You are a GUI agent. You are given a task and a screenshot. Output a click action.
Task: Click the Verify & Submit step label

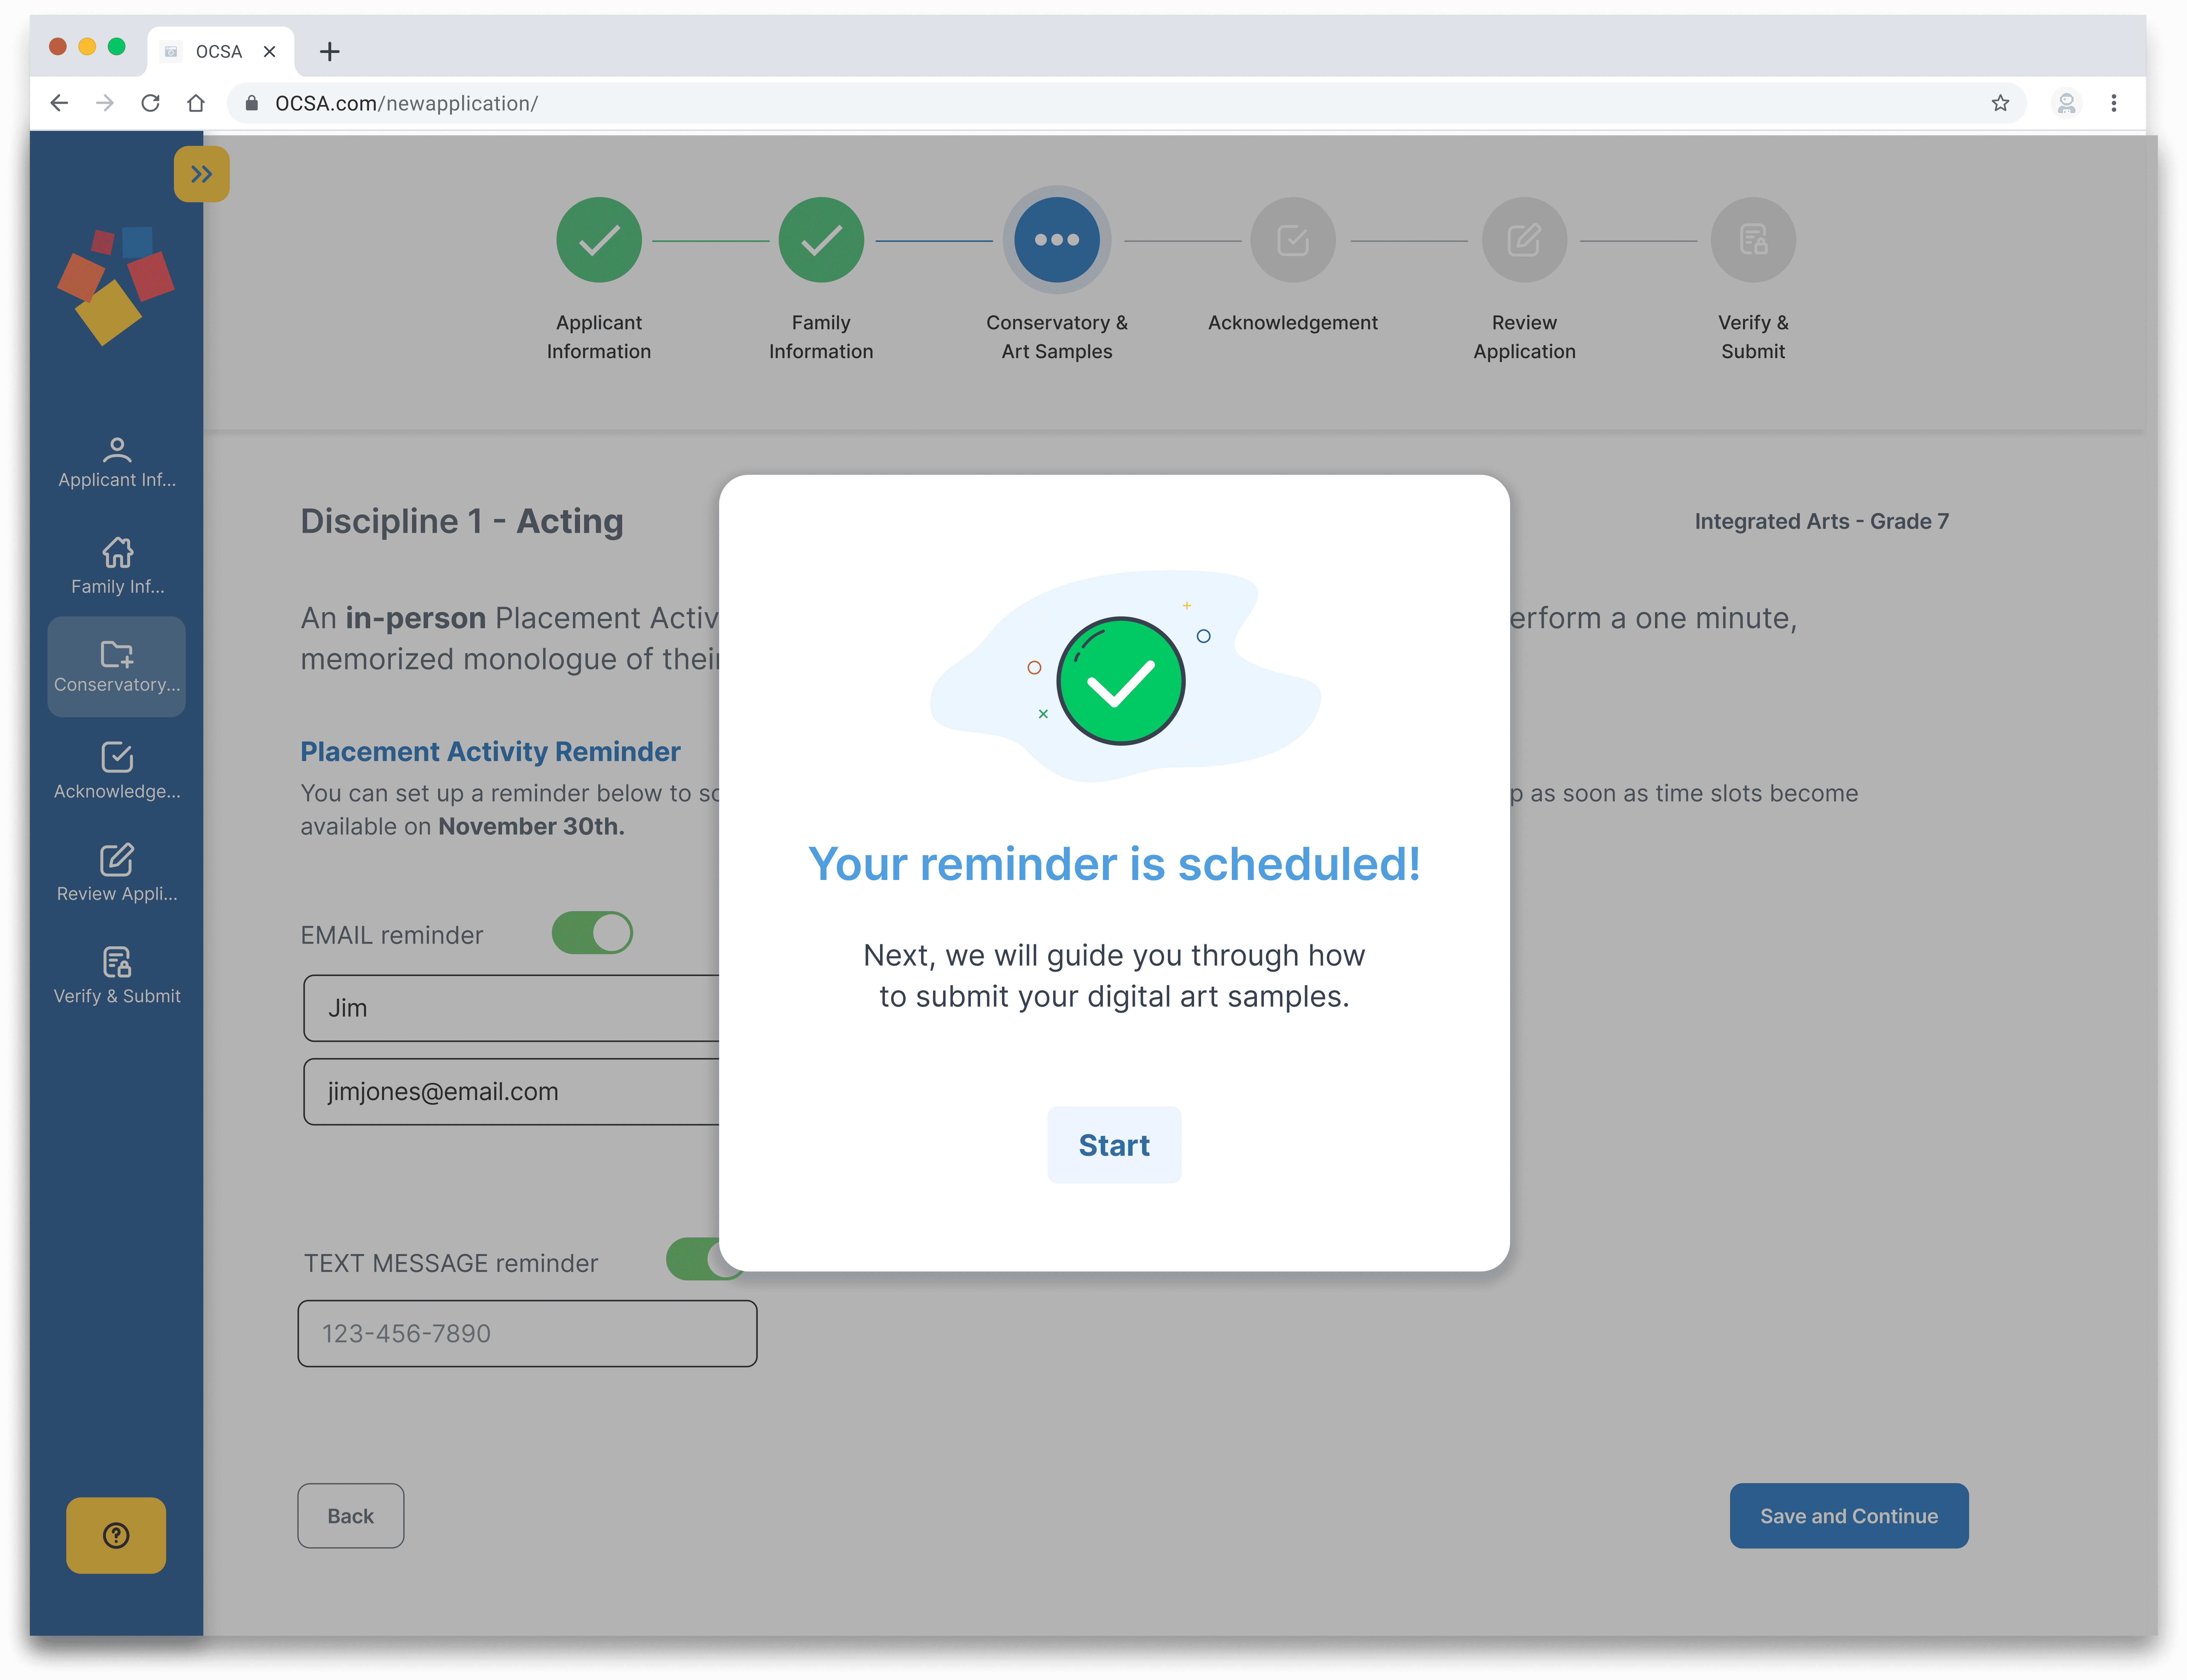pyautogui.click(x=1753, y=337)
